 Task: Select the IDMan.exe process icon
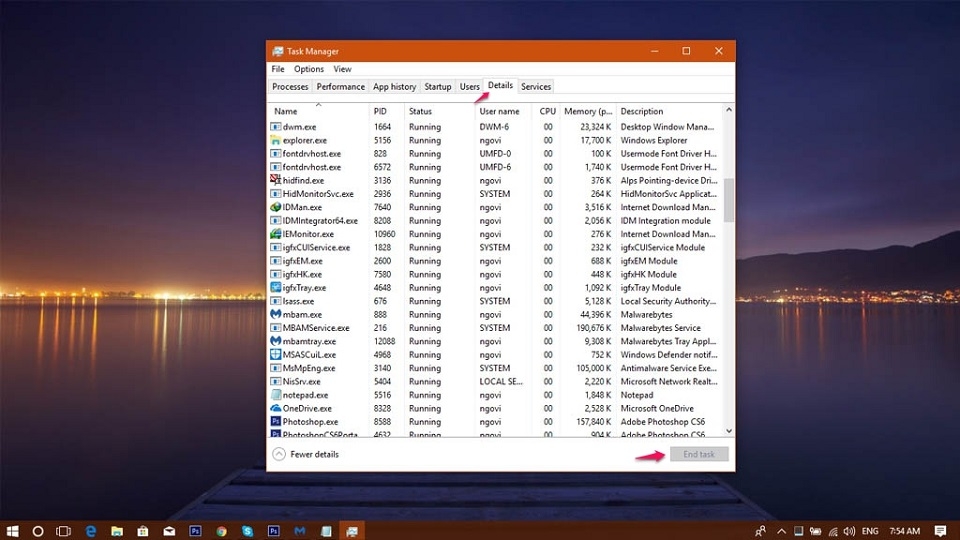click(276, 207)
